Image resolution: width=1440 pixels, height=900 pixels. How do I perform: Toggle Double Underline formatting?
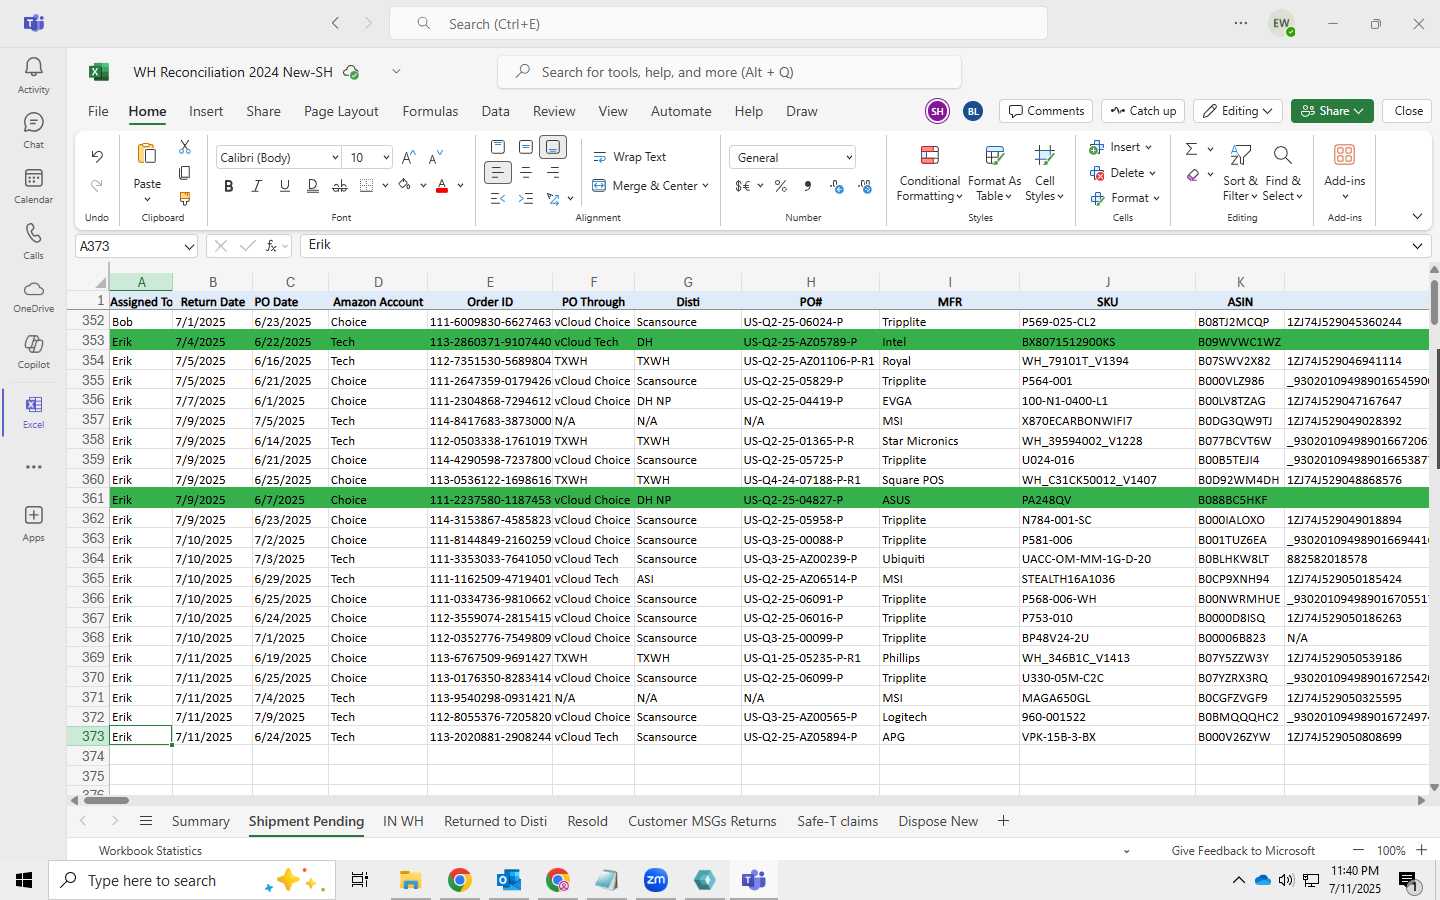coord(312,186)
